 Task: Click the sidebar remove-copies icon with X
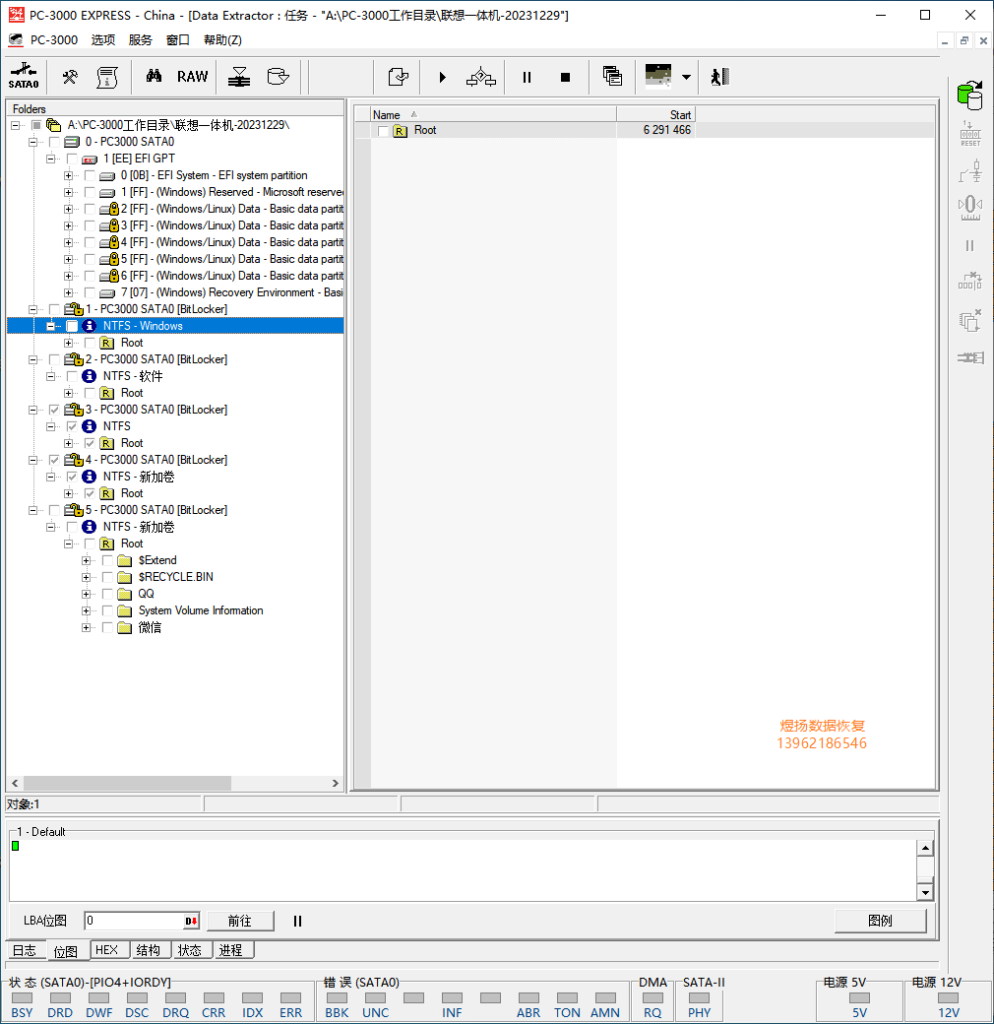(970, 320)
